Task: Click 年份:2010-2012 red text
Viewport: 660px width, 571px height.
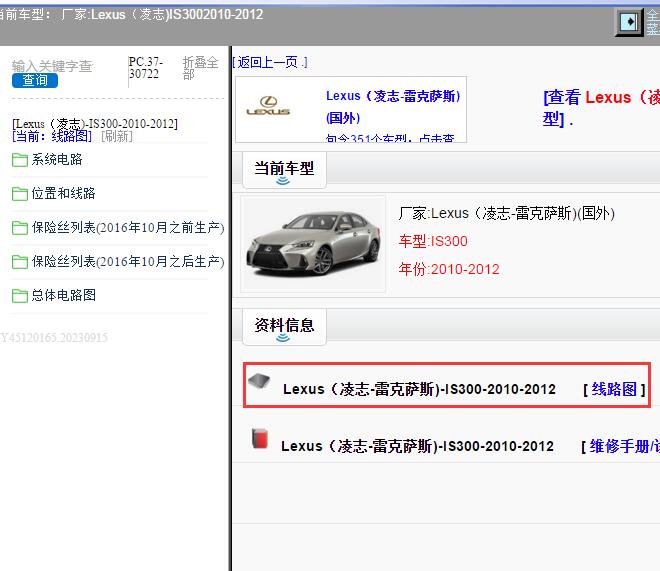Action: pyautogui.click(x=449, y=269)
